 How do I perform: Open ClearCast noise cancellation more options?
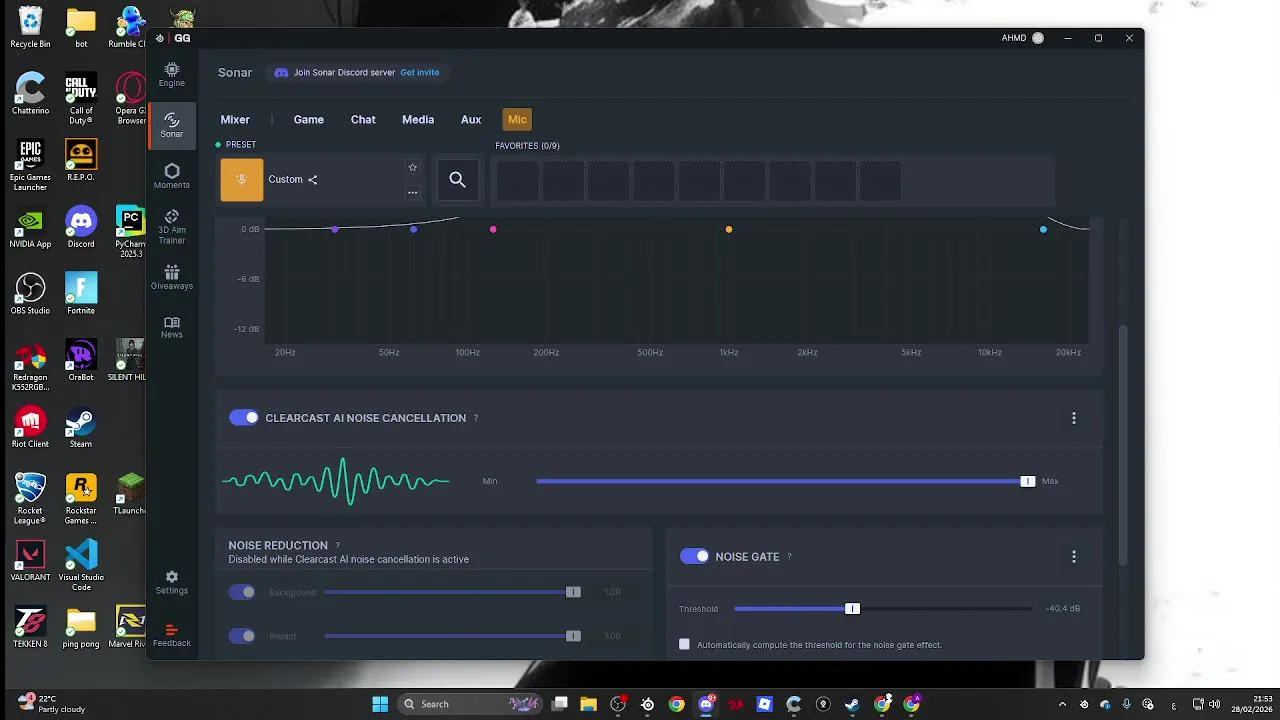coord(1074,418)
